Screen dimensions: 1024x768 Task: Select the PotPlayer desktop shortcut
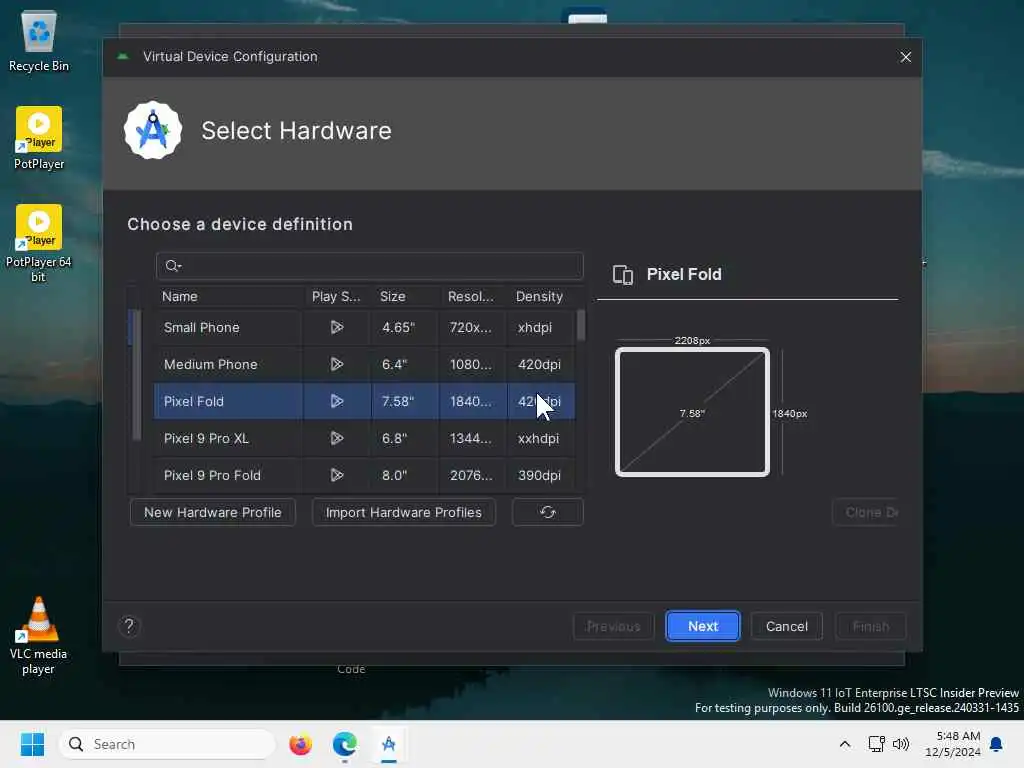click(x=39, y=138)
